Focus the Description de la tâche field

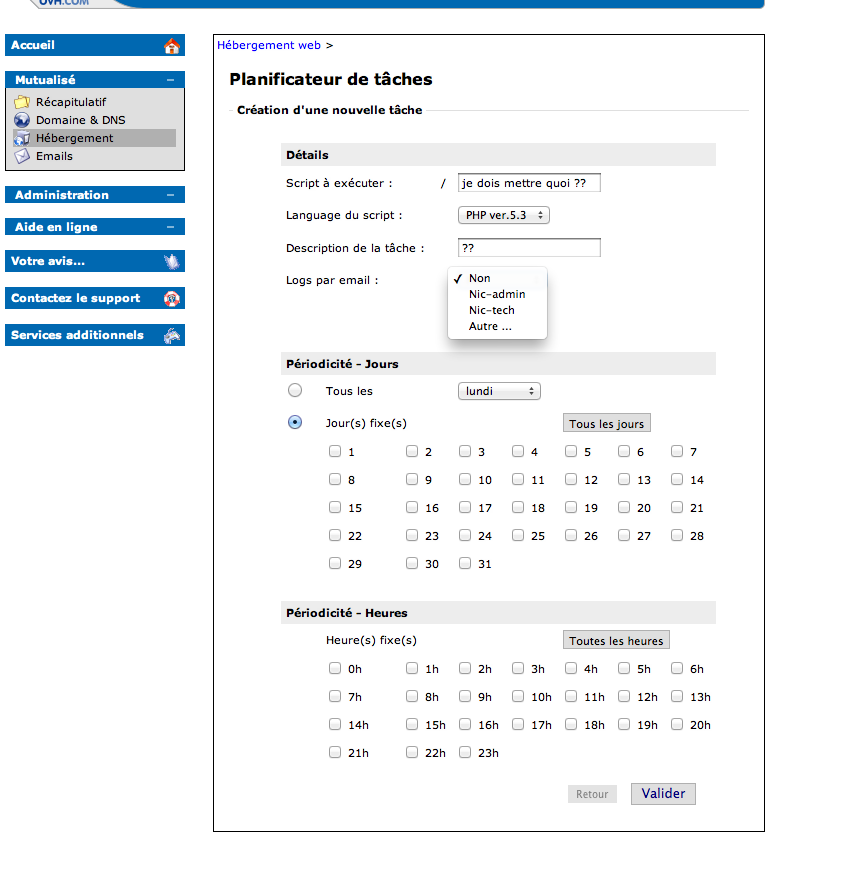pyautogui.click(x=529, y=248)
